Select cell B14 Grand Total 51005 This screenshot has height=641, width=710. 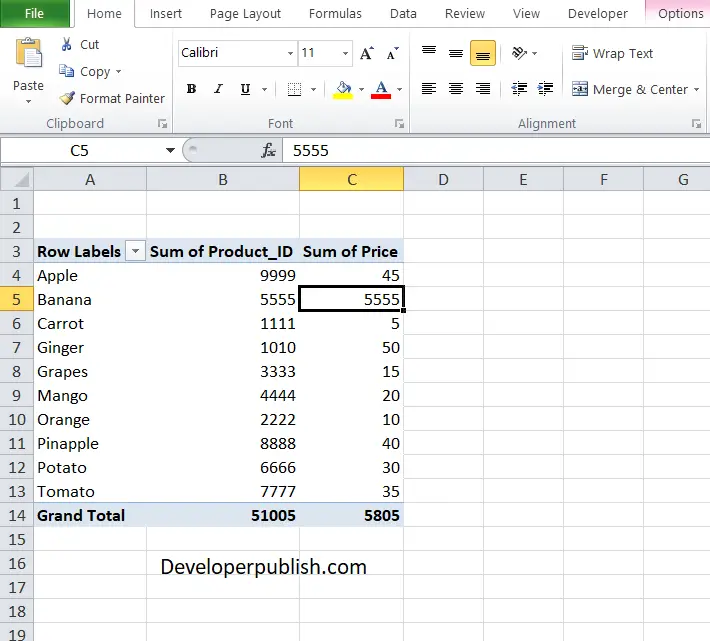pyautogui.click(x=223, y=515)
